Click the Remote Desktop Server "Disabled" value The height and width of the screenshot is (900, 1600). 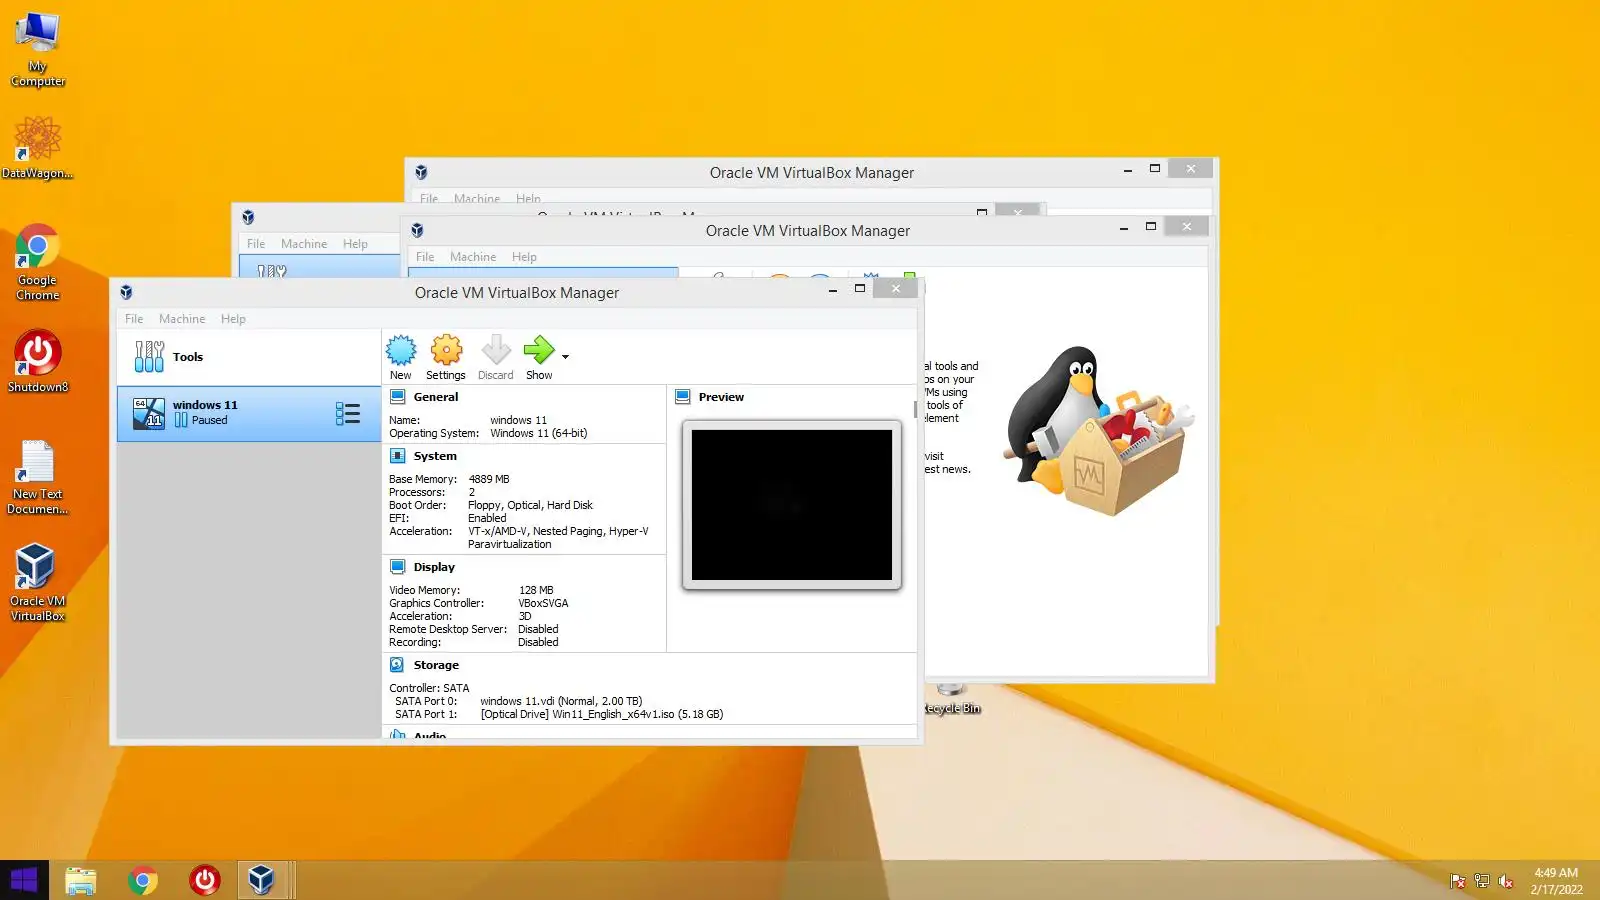pyautogui.click(x=538, y=629)
